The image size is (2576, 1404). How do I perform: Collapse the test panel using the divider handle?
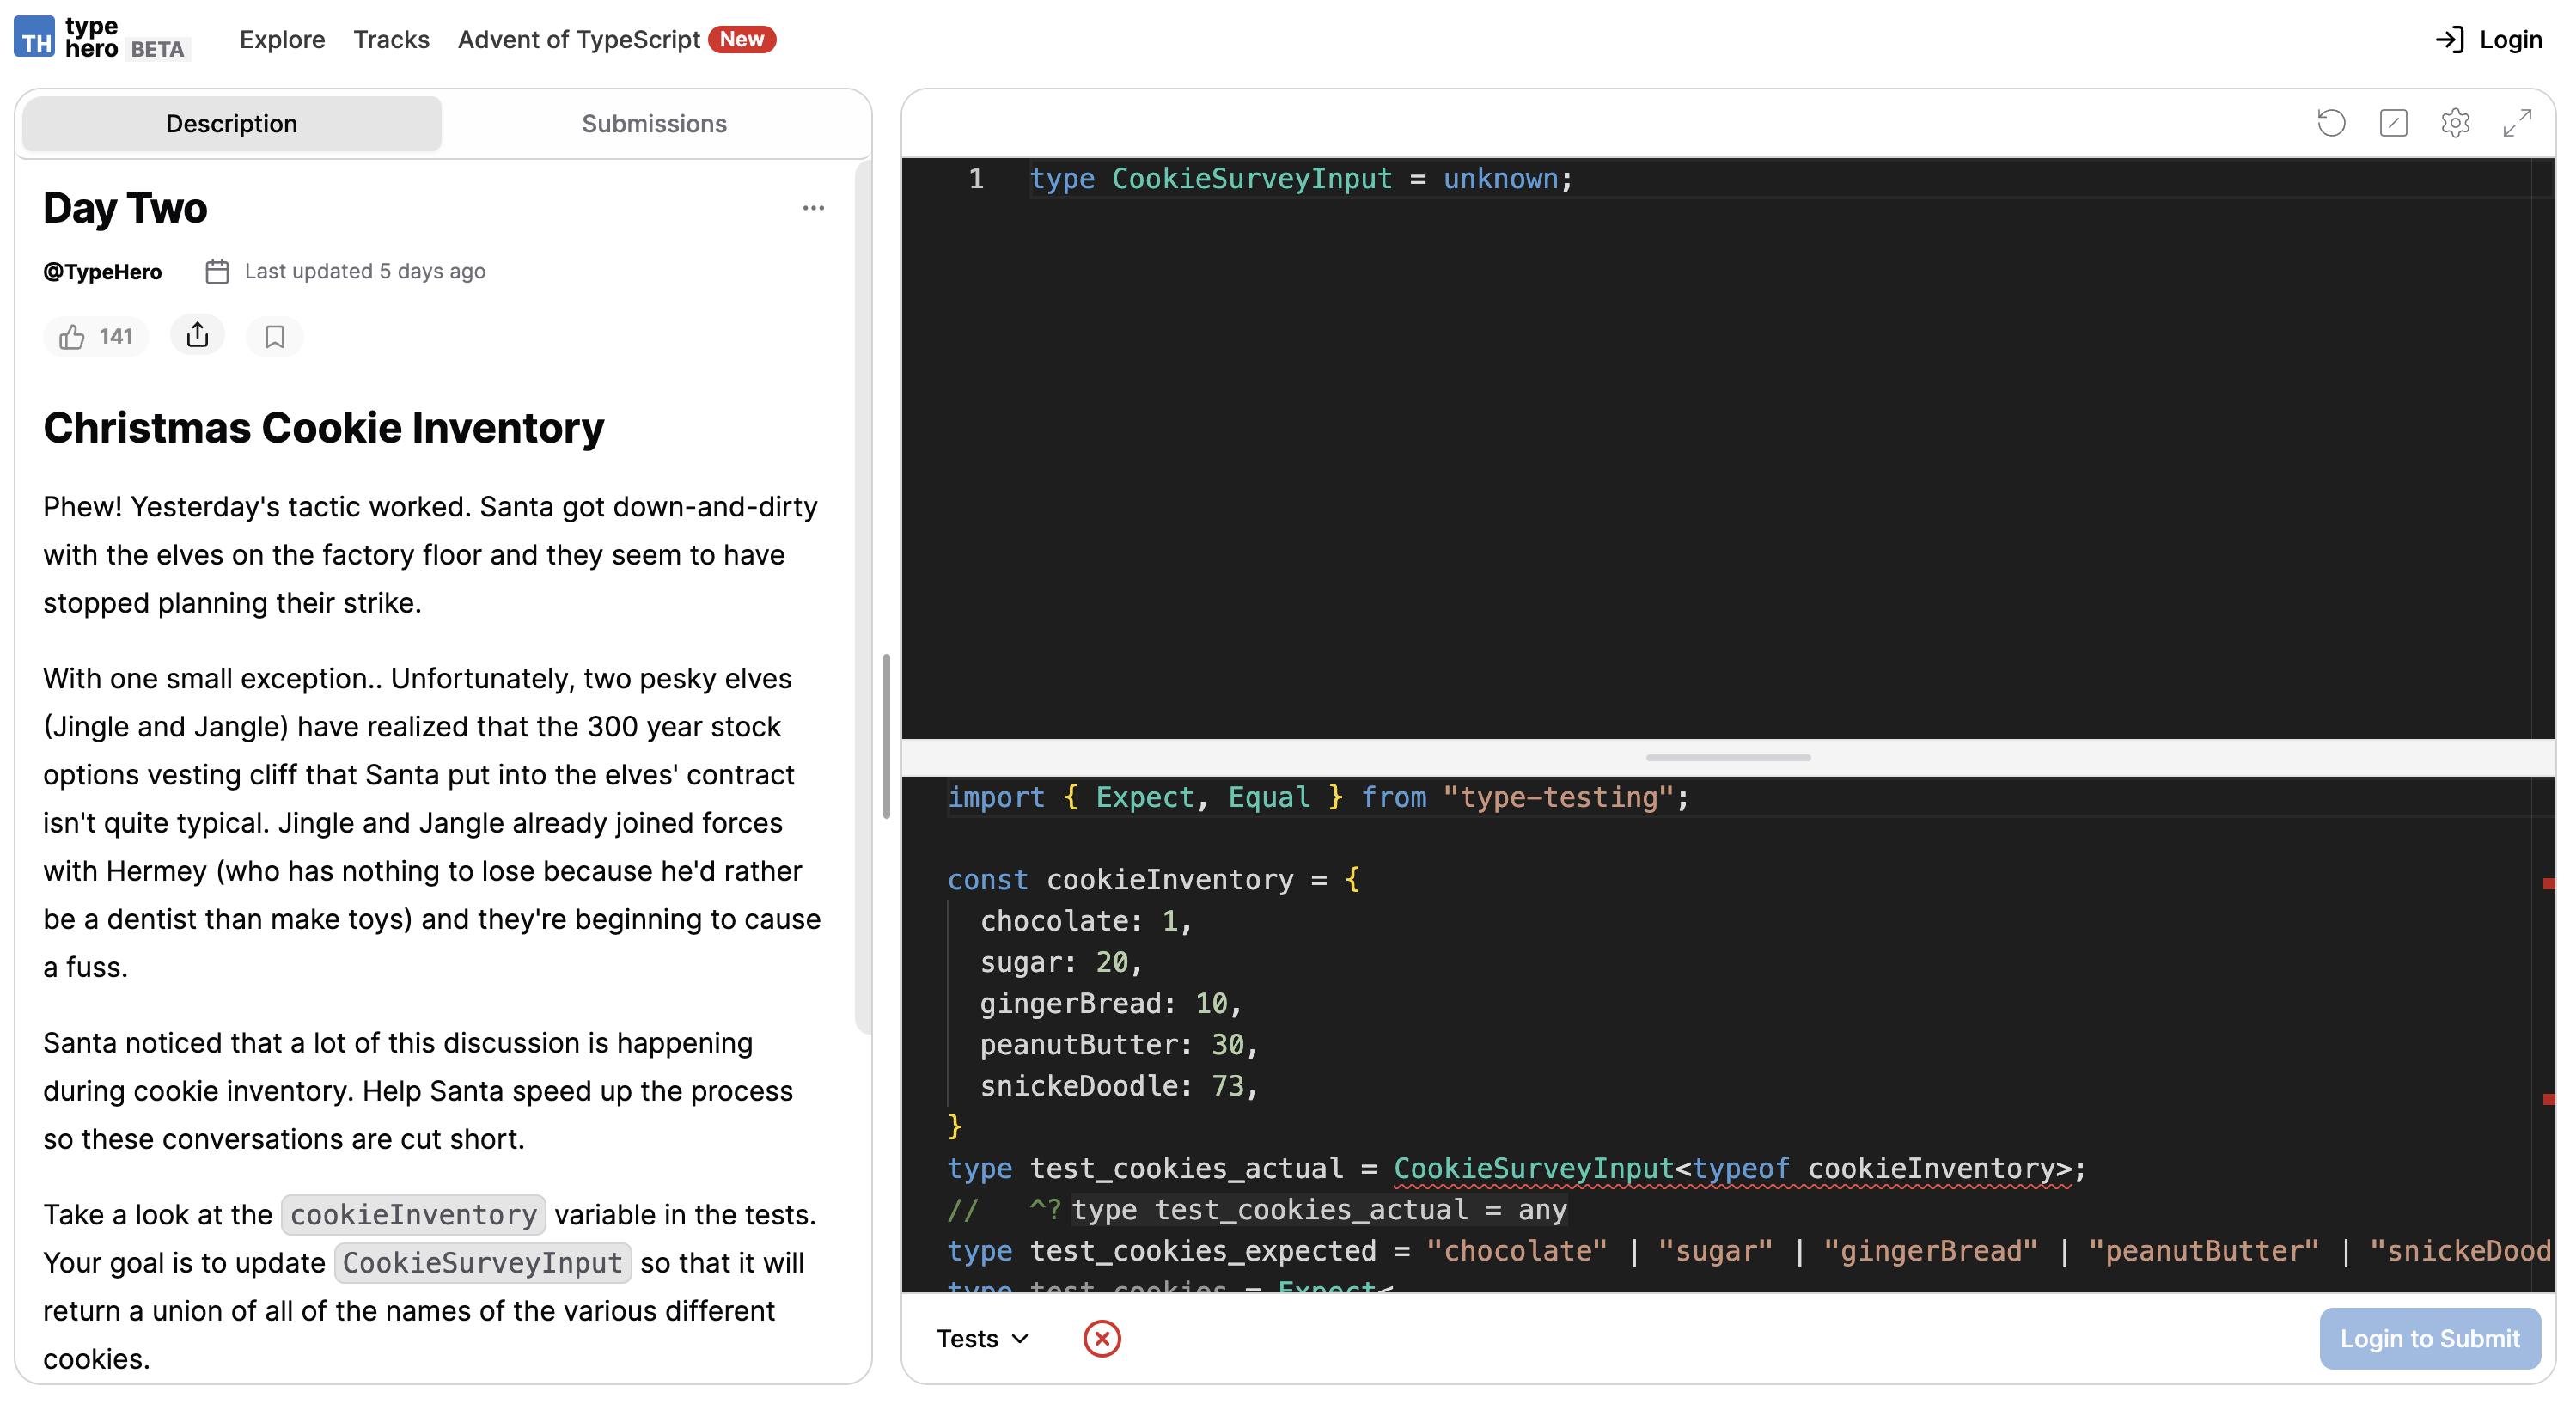(1727, 758)
